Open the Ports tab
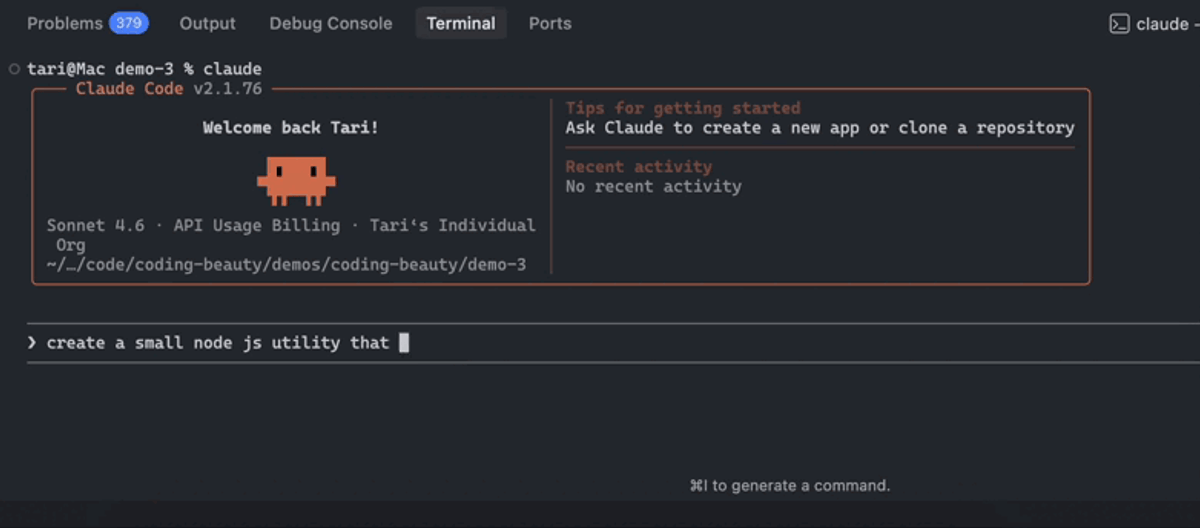Viewport: 1200px width, 528px height. pos(550,23)
